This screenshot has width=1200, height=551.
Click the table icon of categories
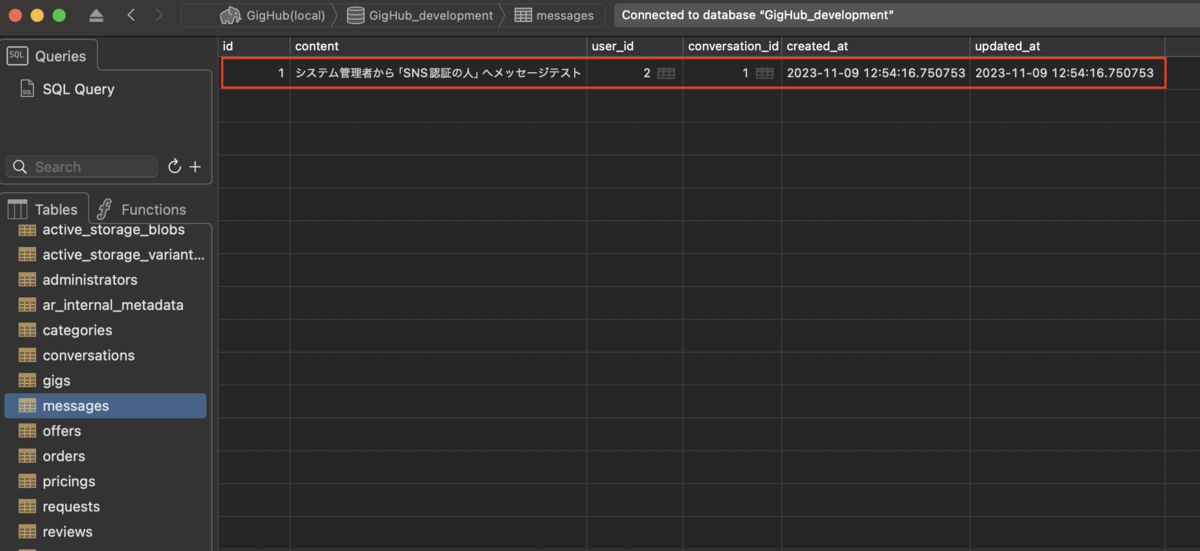pyautogui.click(x=27, y=330)
